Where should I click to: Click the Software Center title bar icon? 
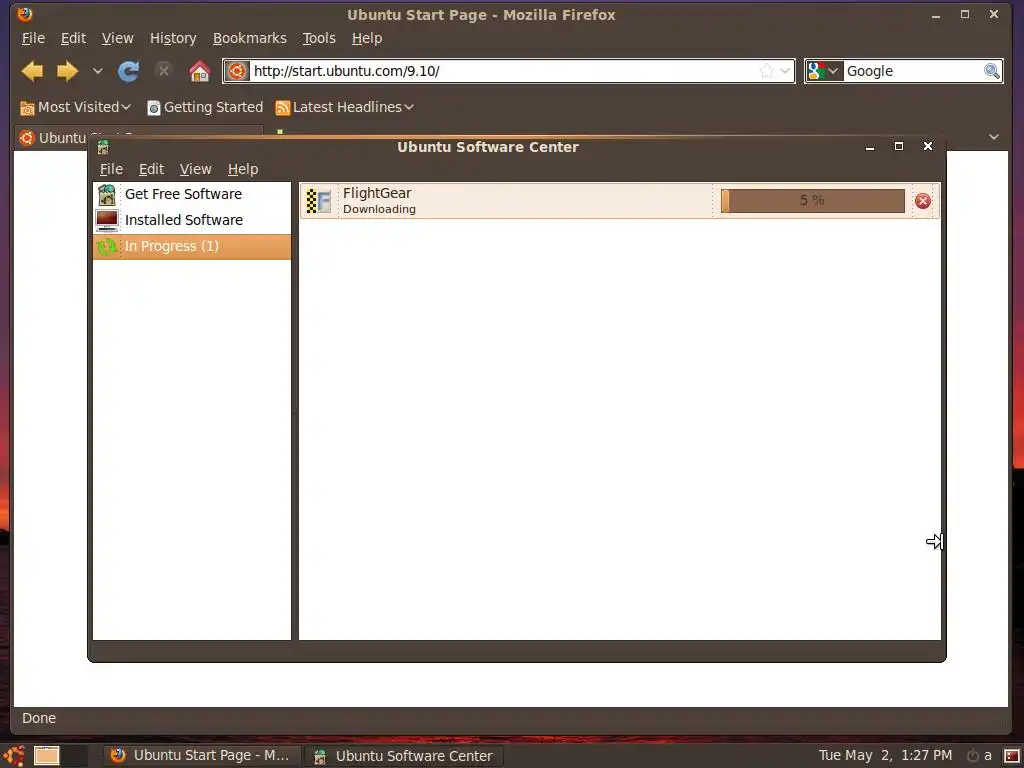click(x=103, y=148)
